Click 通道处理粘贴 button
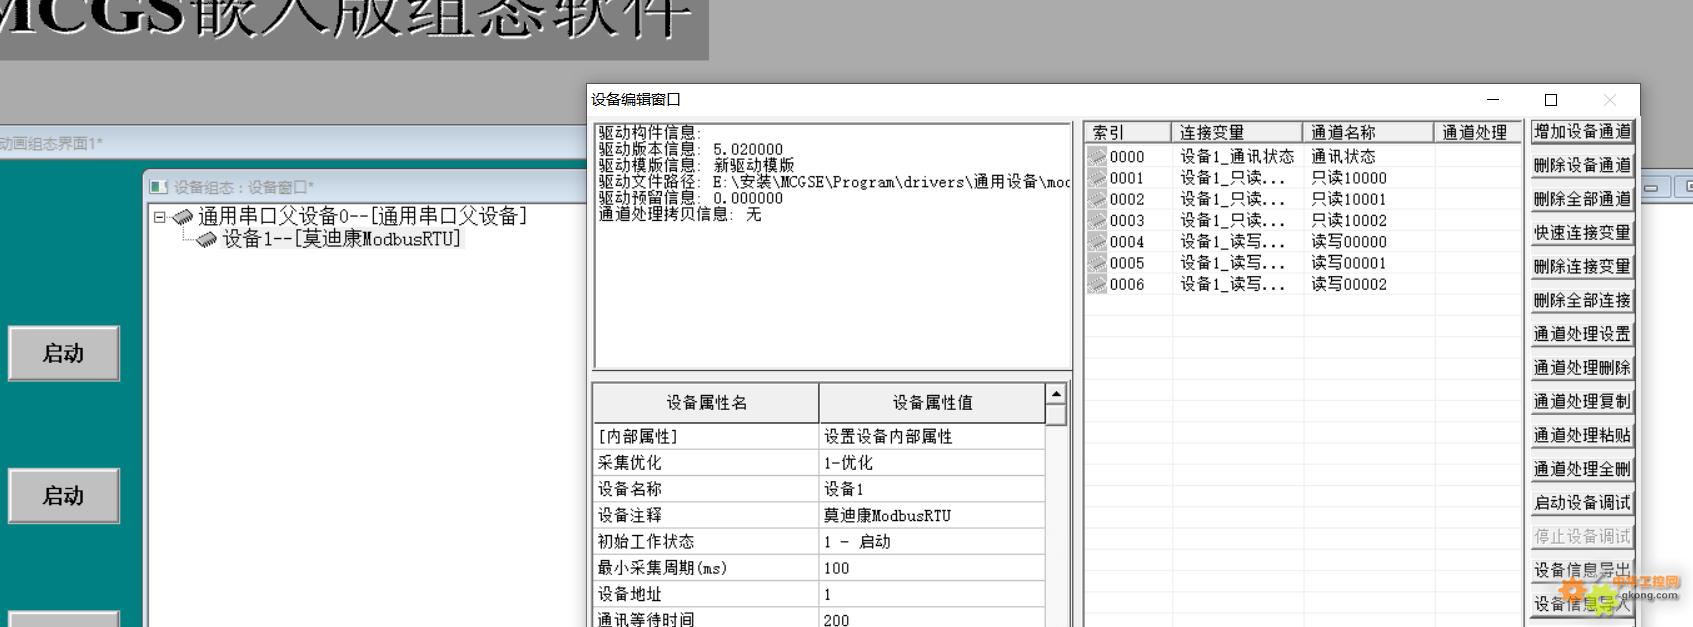The width and height of the screenshot is (1693, 627). tap(1582, 435)
